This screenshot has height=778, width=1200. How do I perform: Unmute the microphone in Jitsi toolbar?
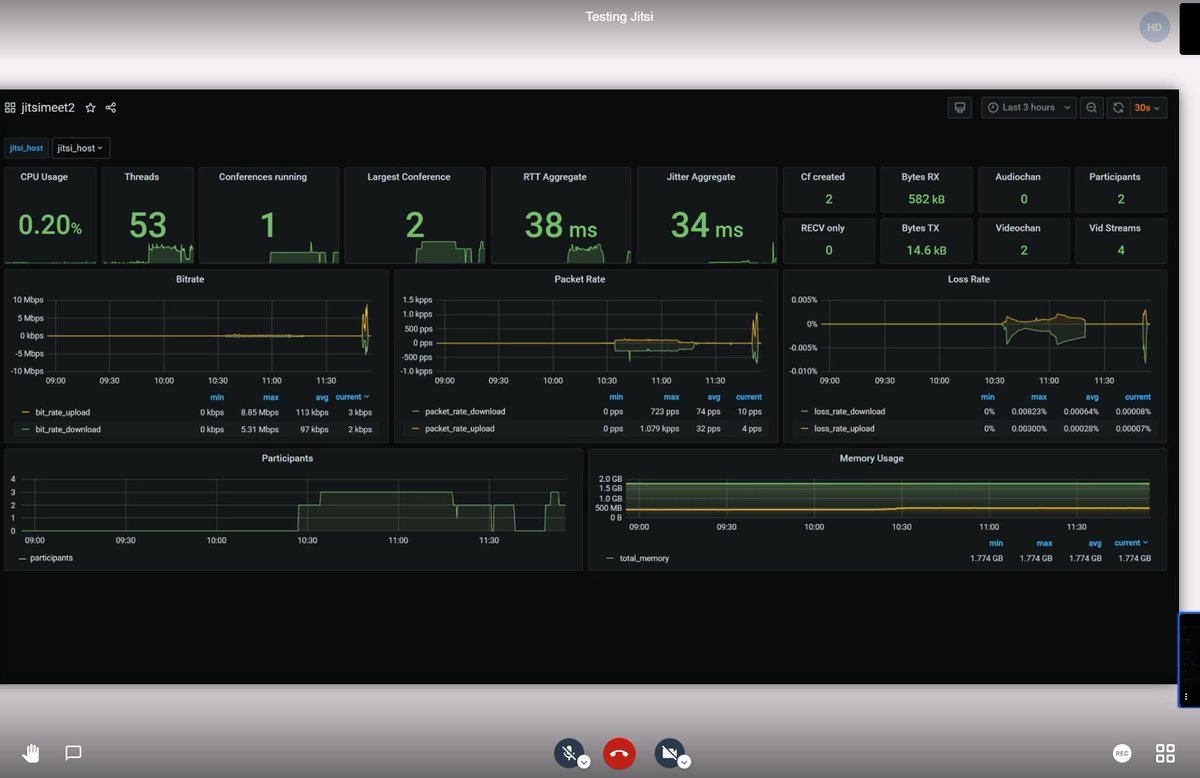(x=569, y=753)
